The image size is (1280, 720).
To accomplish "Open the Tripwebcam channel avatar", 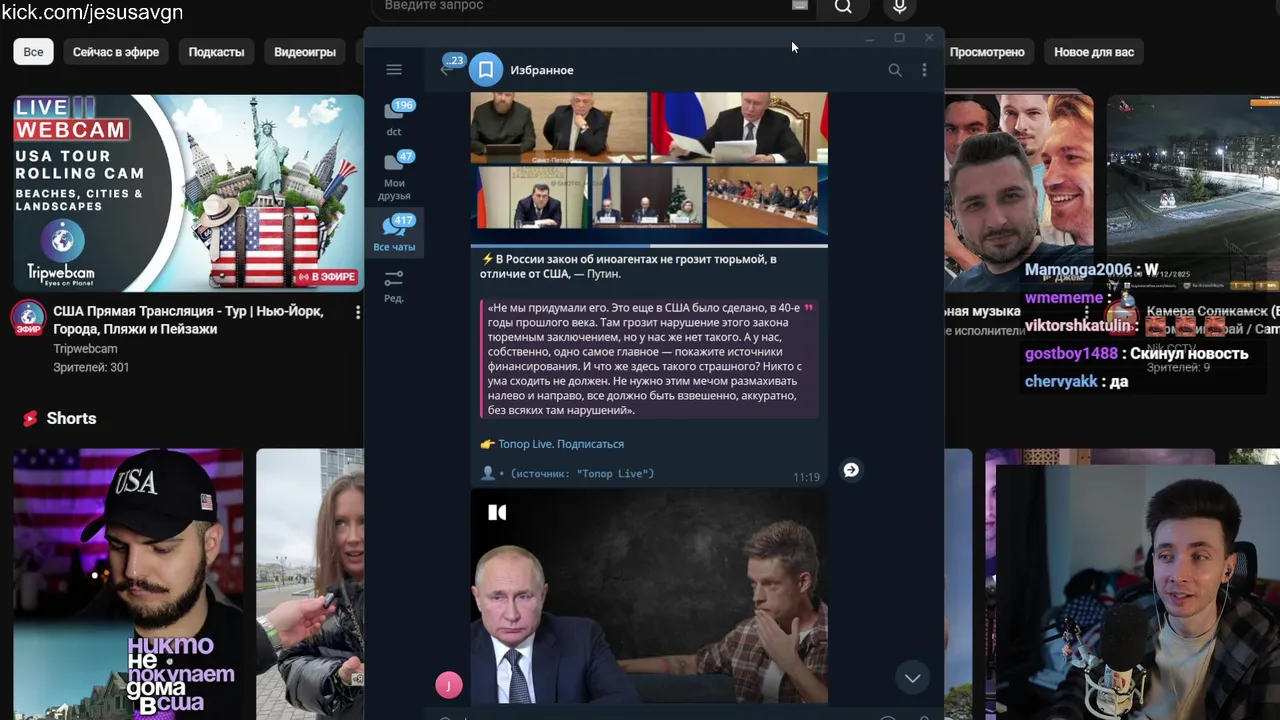I will click(28, 319).
